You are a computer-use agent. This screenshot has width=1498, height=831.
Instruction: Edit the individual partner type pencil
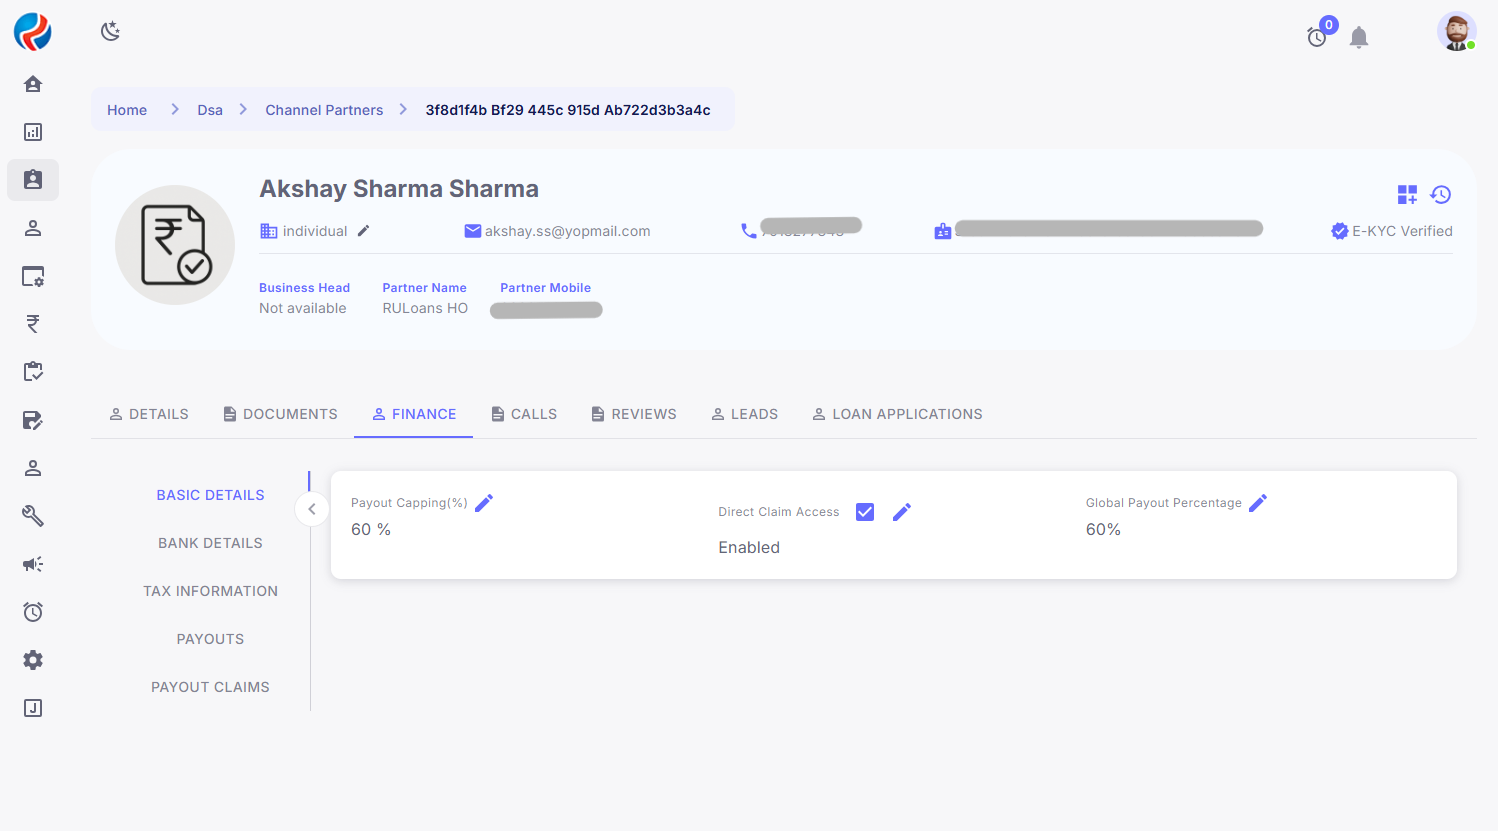tap(364, 231)
